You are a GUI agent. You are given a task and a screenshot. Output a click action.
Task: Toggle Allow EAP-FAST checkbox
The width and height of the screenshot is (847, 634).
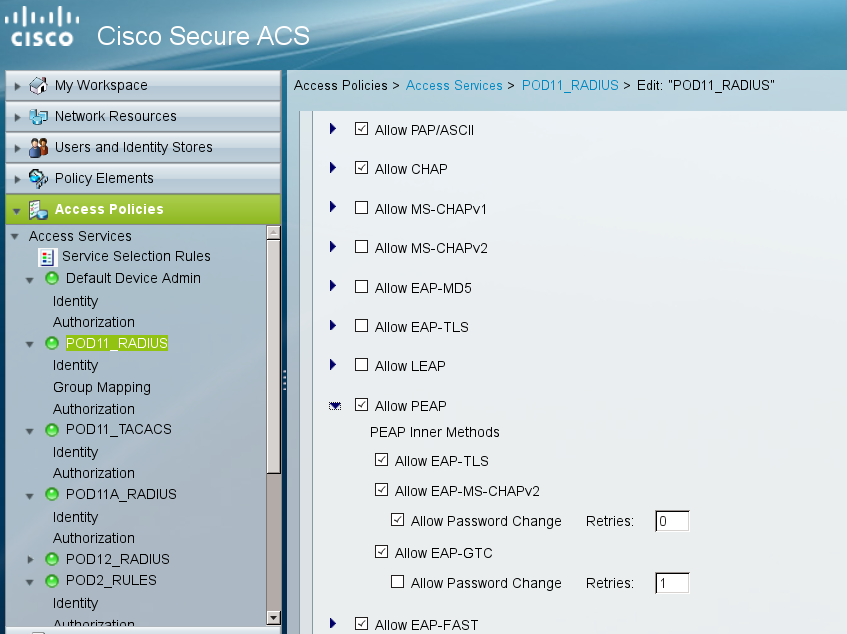(361, 624)
